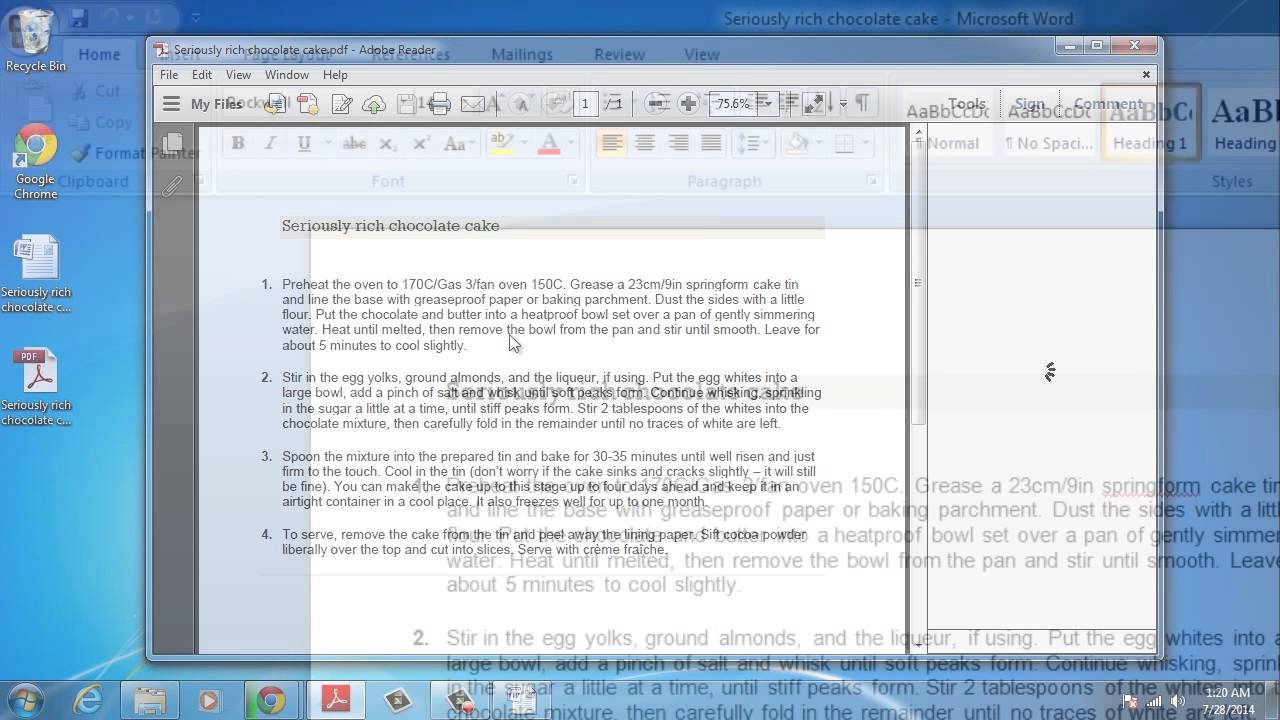The height and width of the screenshot is (720, 1280).
Task: Toggle Strikethrough in Word ribbon
Action: 354,144
